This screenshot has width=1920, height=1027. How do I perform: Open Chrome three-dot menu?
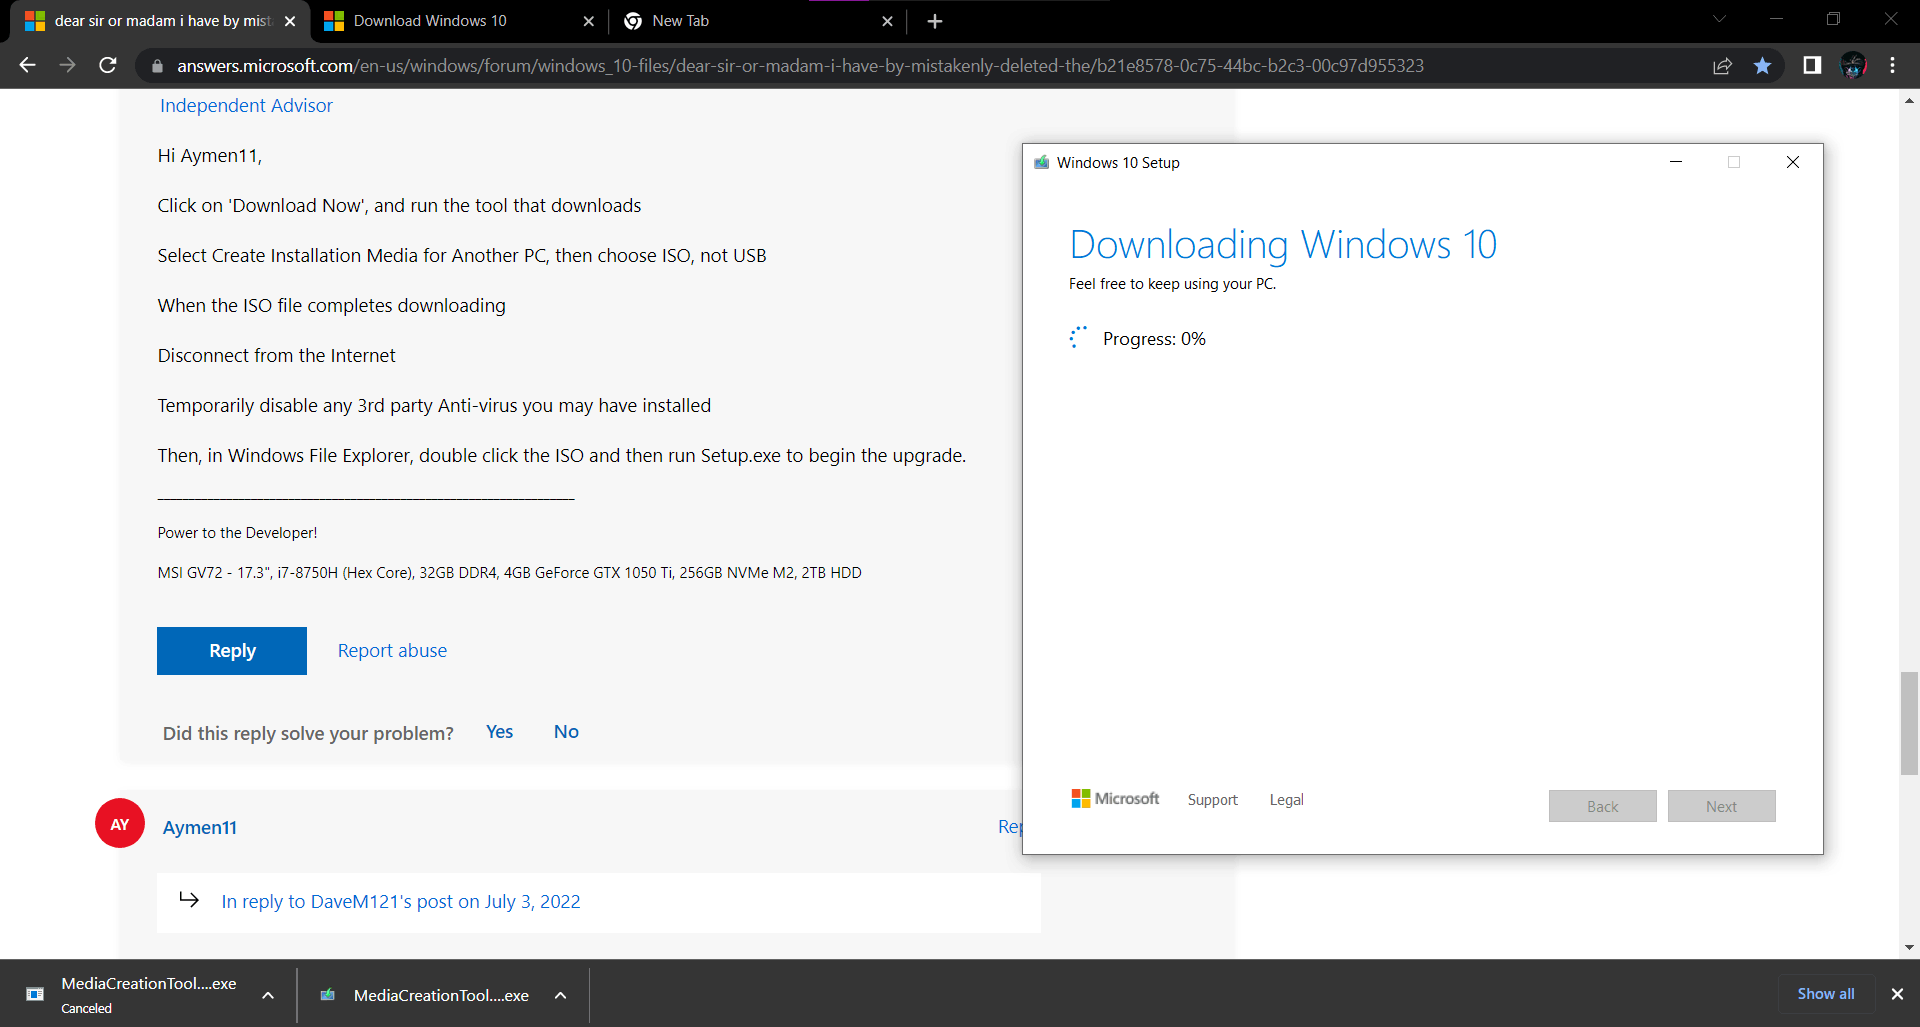(x=1893, y=65)
